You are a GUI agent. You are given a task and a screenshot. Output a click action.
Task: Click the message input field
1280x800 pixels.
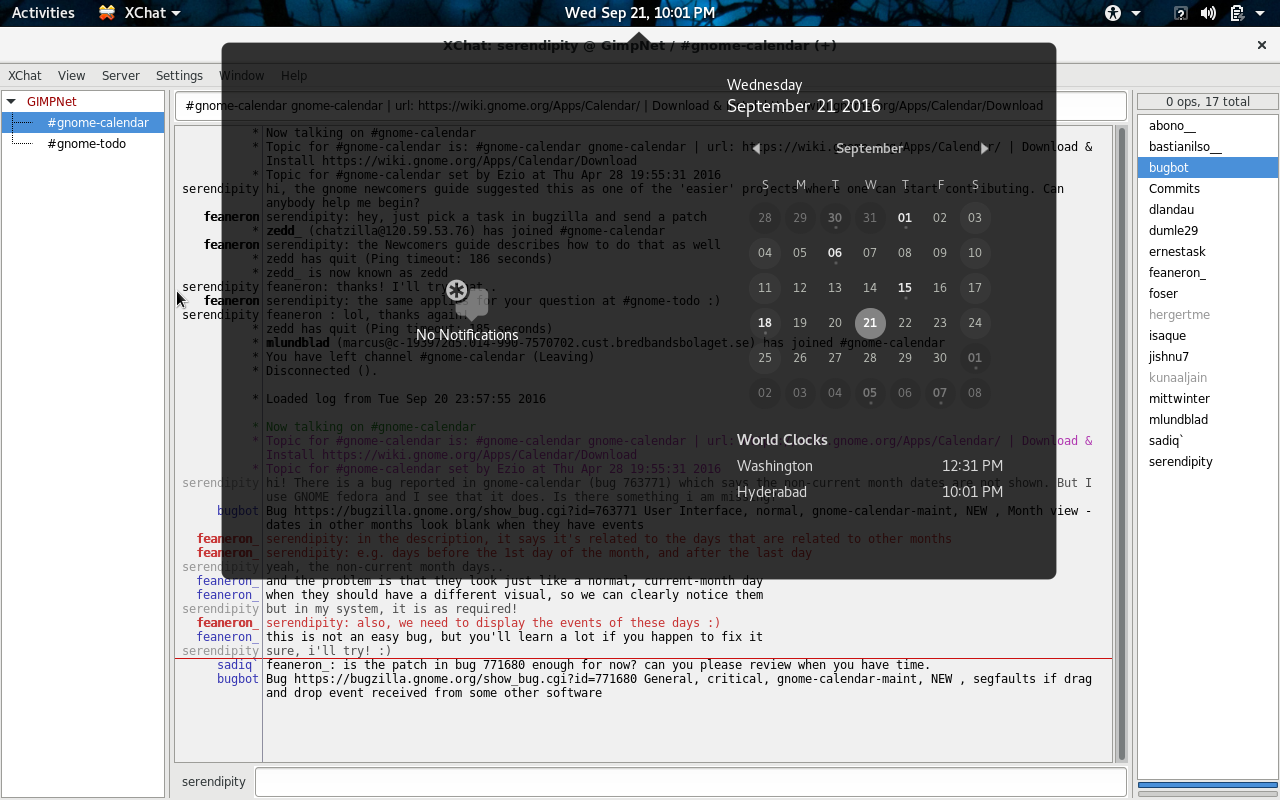[691, 782]
